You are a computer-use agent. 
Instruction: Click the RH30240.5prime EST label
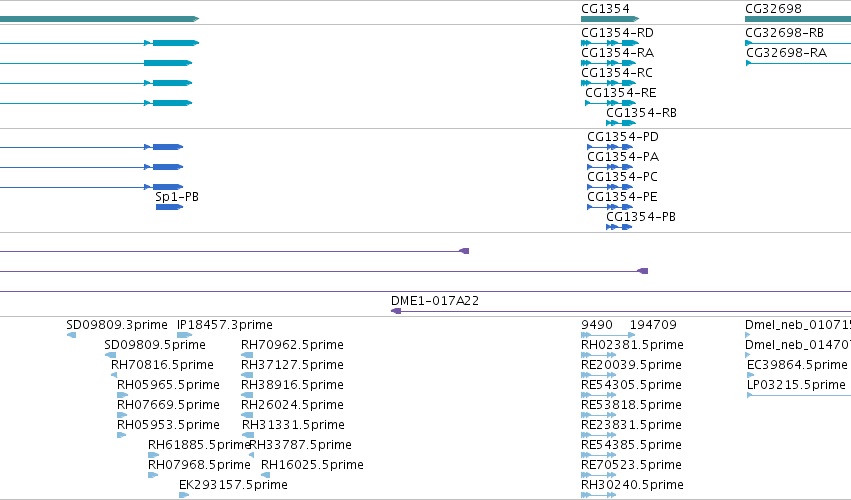(x=632, y=485)
